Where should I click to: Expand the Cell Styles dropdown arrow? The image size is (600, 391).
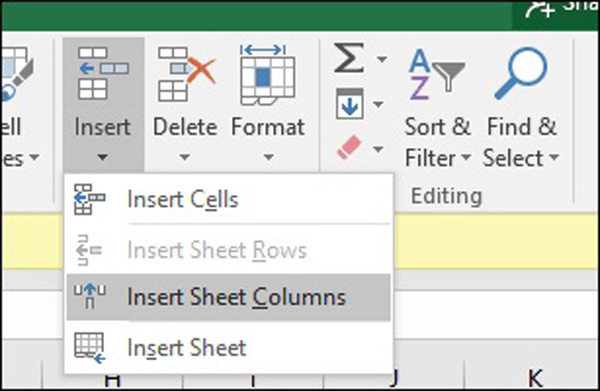pos(34,157)
